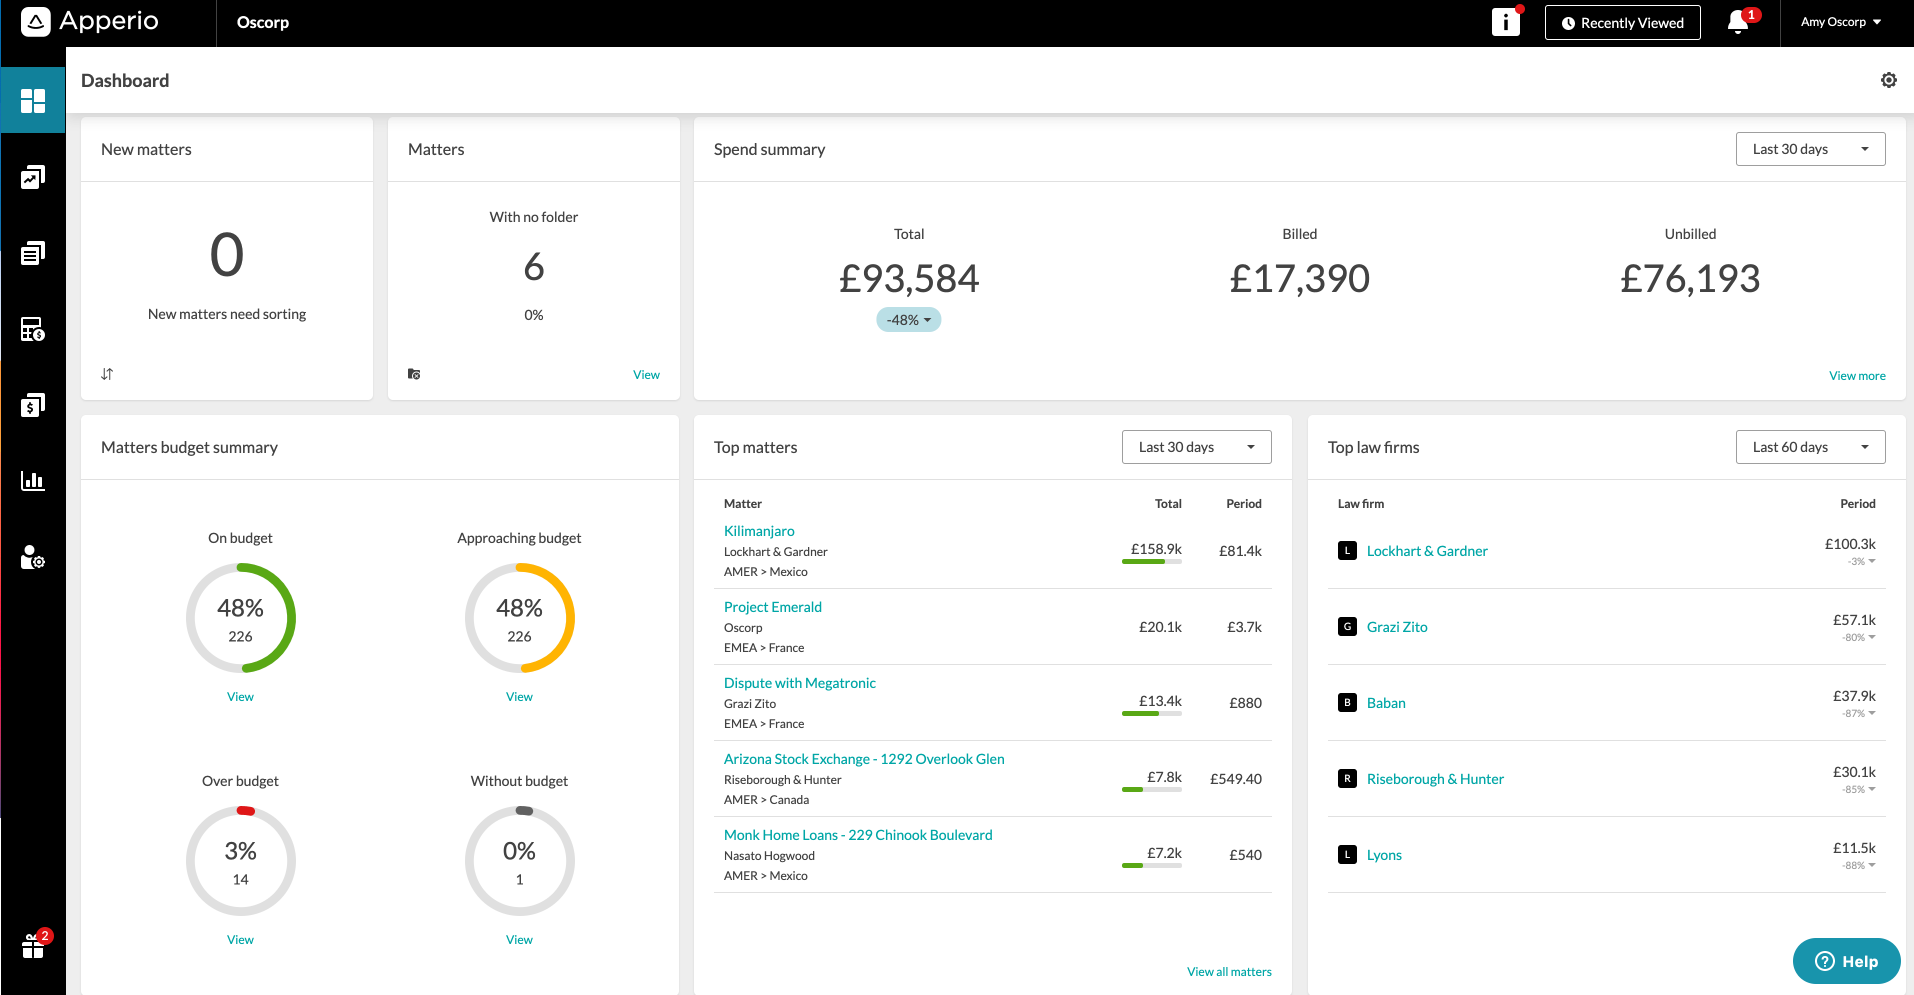Open Riseborough & Hunter law firm

[x=1435, y=779]
